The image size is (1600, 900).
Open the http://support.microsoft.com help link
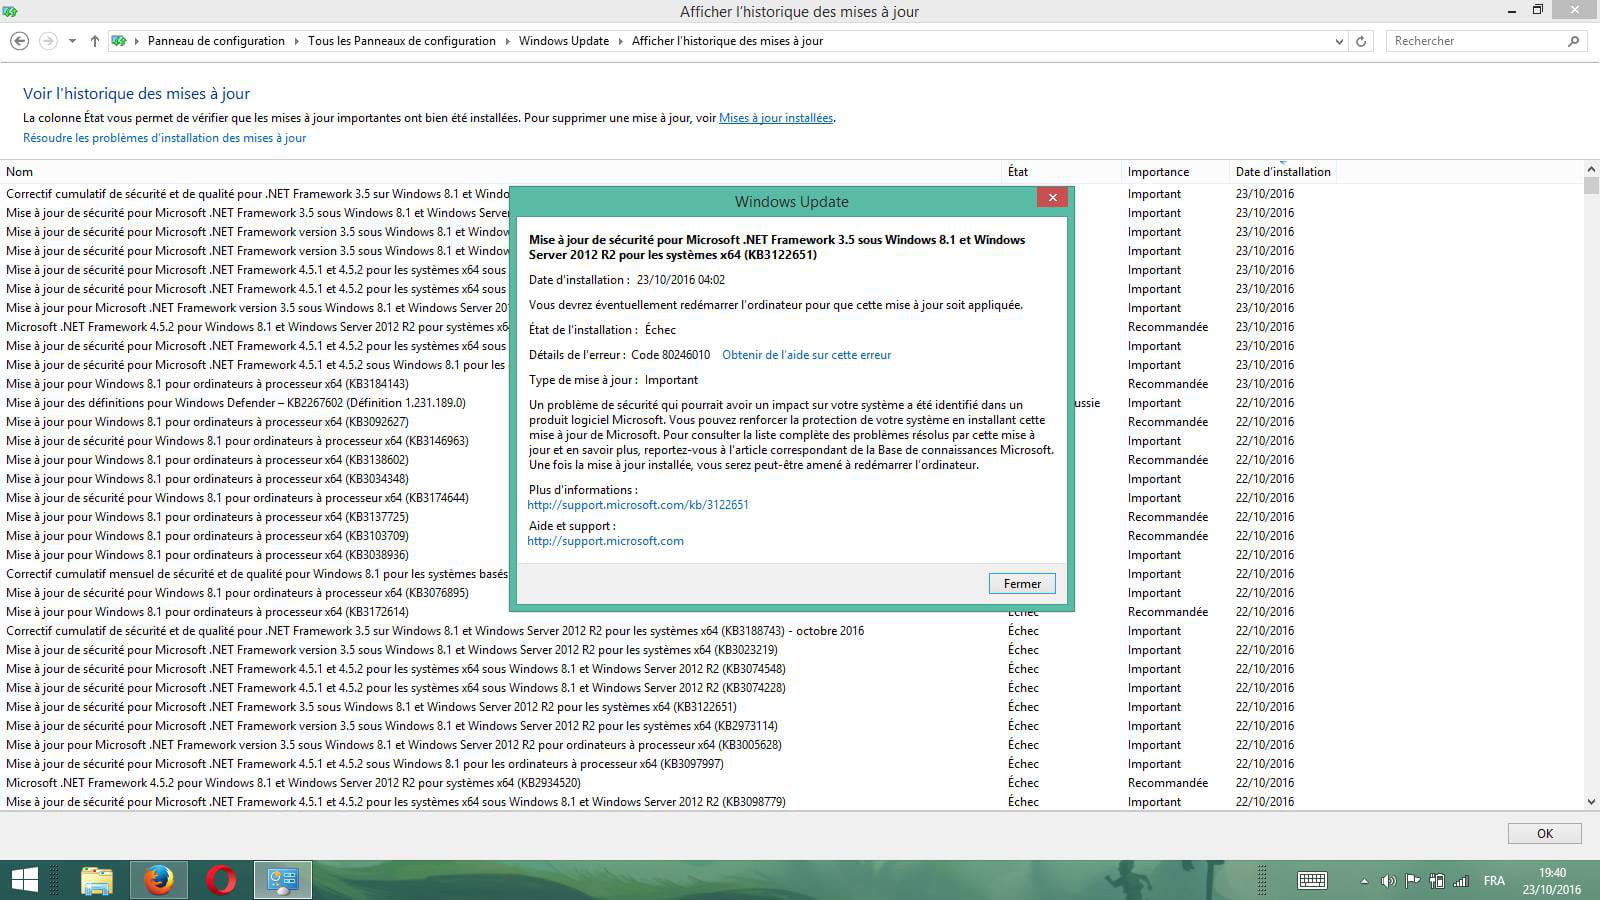606,541
